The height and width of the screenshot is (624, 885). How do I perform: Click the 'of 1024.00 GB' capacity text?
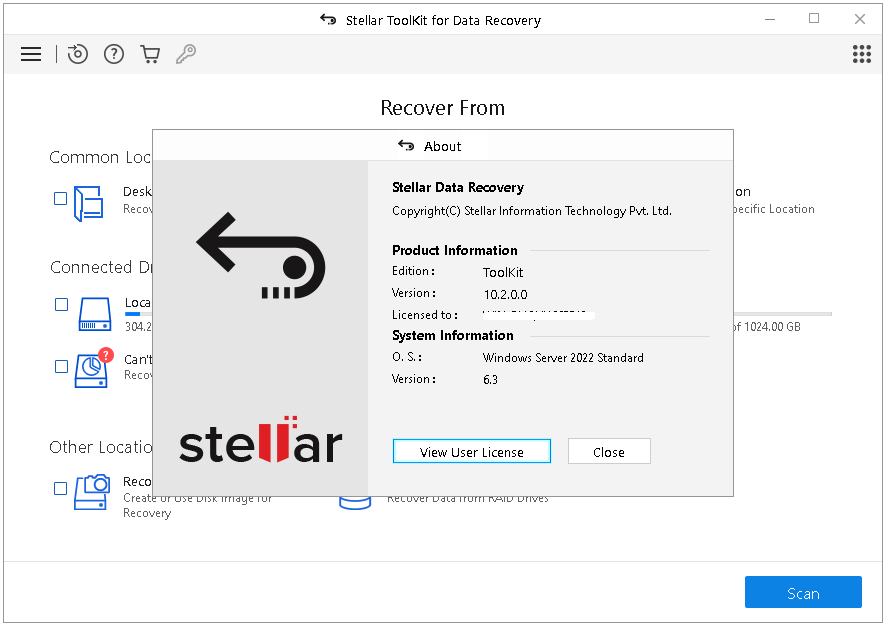coord(767,327)
